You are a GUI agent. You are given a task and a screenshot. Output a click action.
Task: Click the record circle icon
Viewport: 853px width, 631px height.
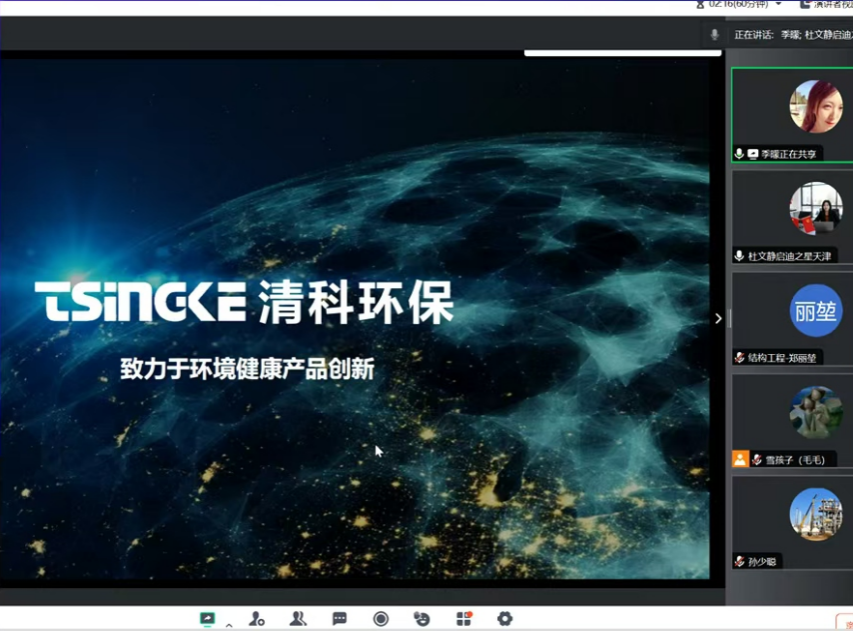(381, 619)
